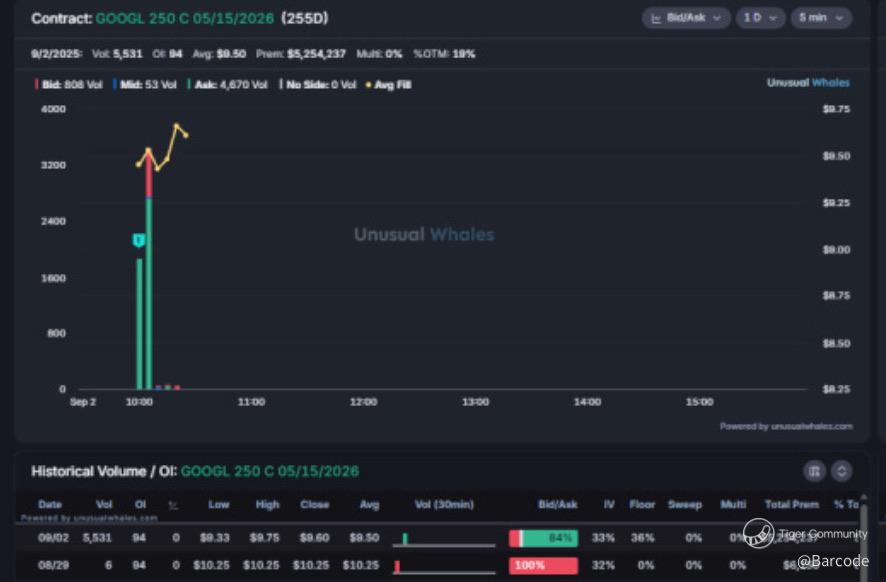Click the Historical Volume GOOGL 250 C contract link
886x582 pixels.
[270, 471]
